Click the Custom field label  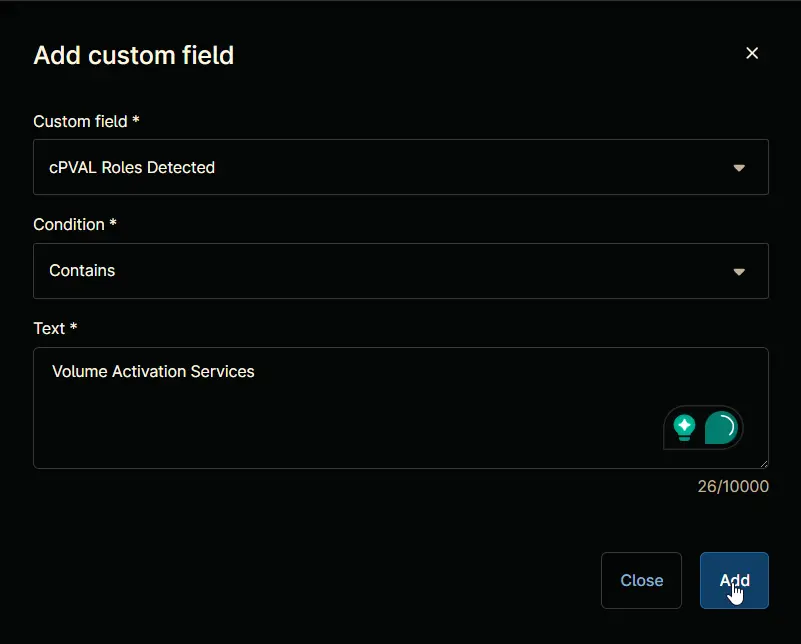point(86,122)
